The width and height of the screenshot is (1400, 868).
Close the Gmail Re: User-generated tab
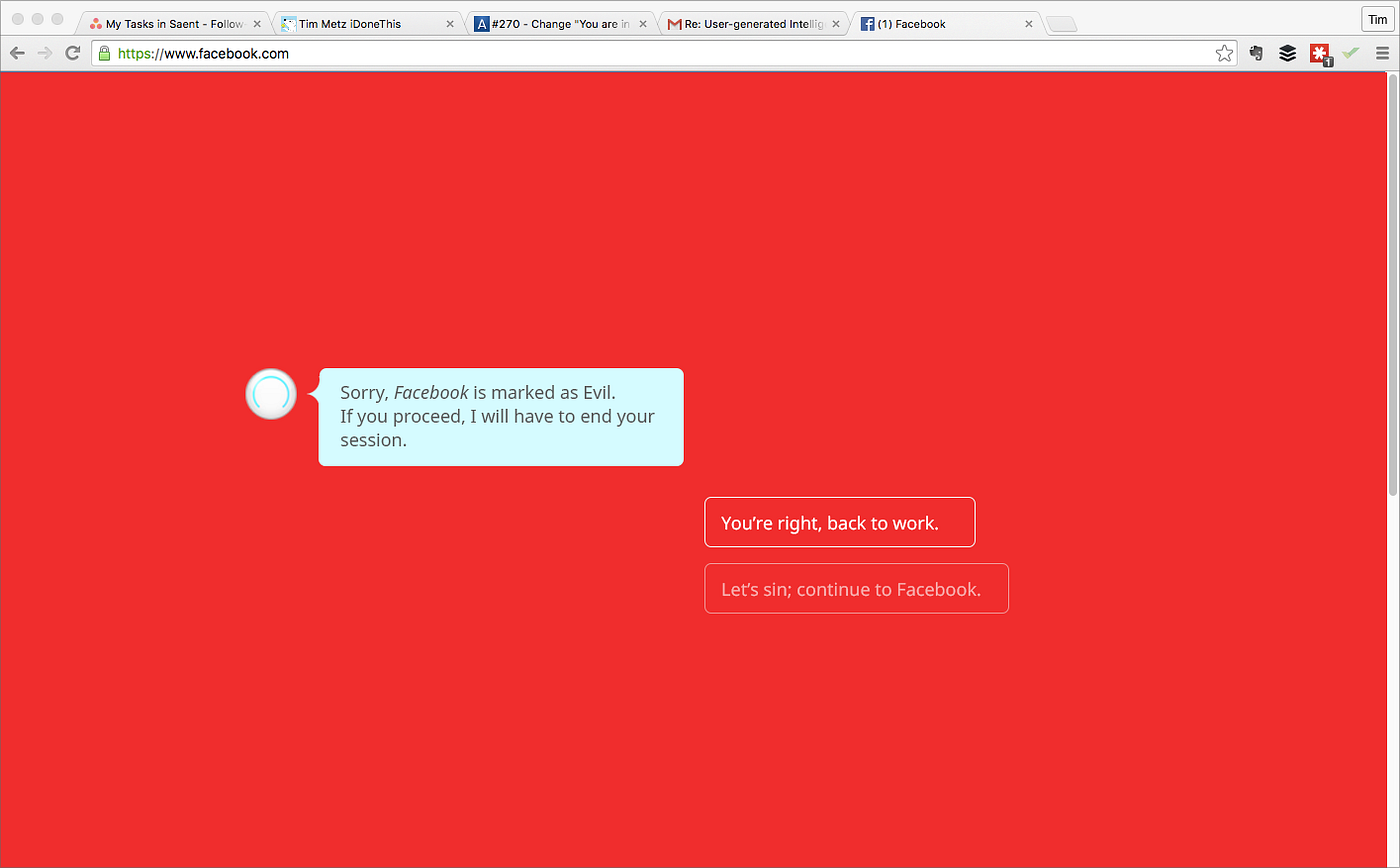(836, 24)
